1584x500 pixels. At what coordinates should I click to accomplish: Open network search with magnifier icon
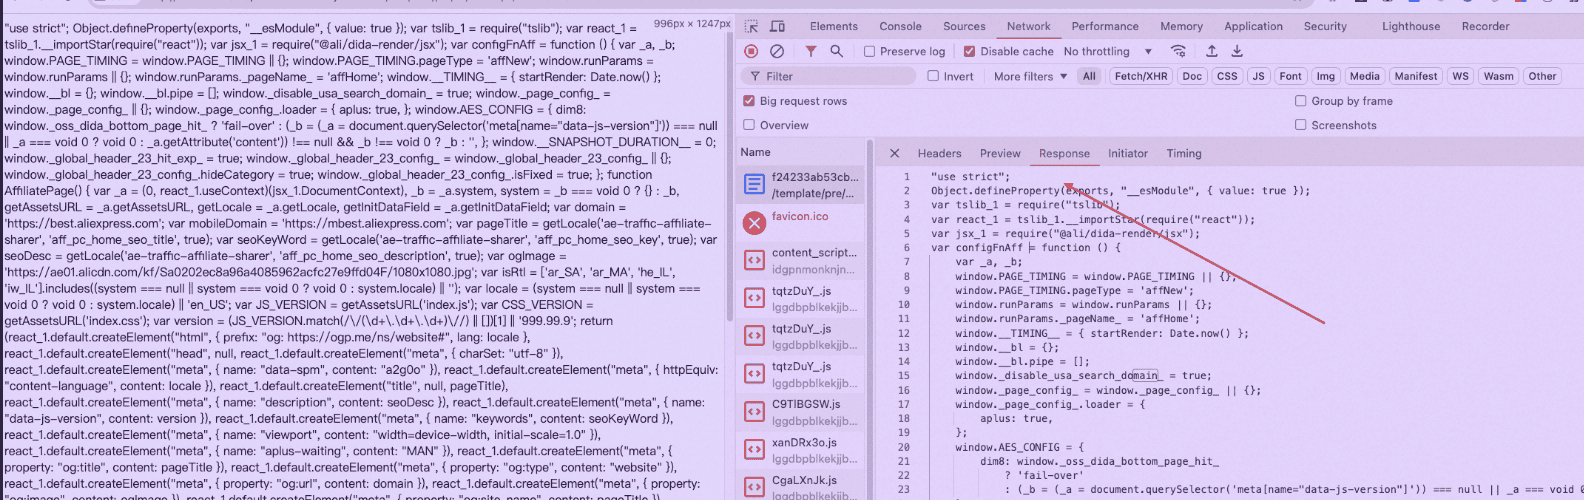pyautogui.click(x=836, y=51)
